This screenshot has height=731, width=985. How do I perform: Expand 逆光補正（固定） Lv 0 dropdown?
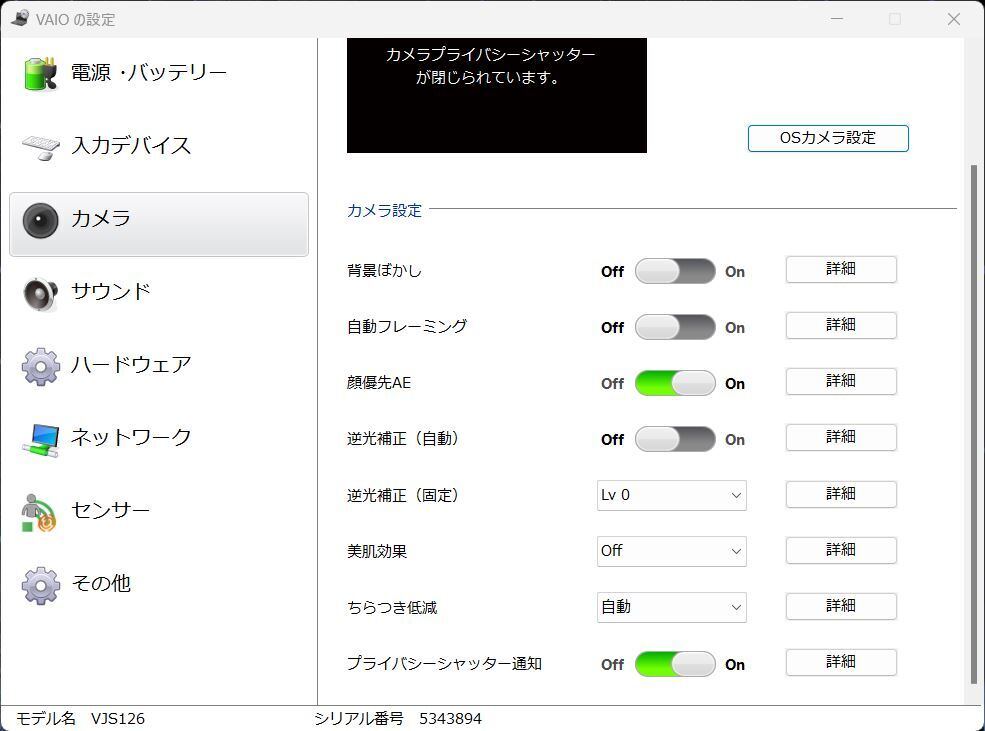tap(672, 495)
